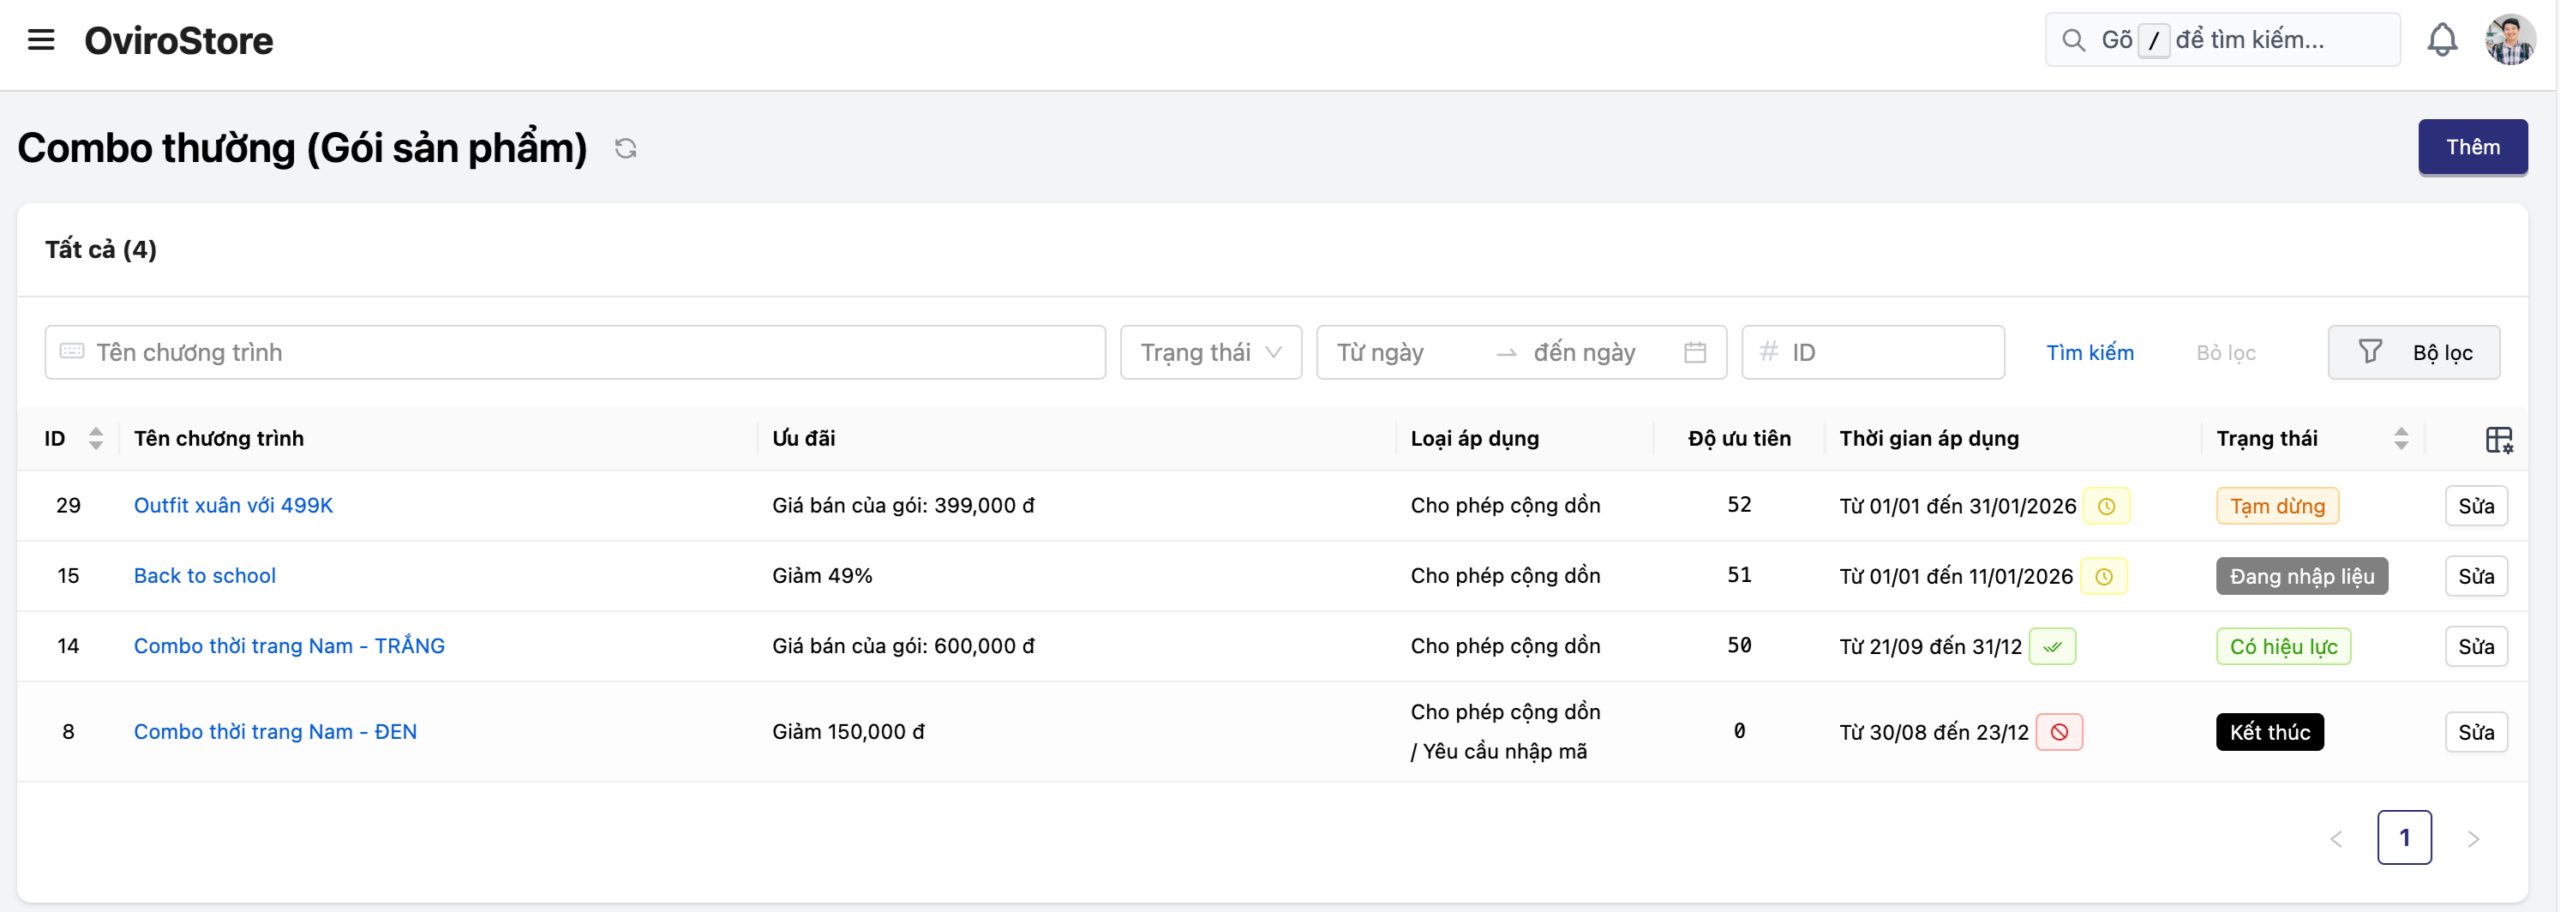
Task: Open the date range calendar icon
Action: coord(1695,353)
